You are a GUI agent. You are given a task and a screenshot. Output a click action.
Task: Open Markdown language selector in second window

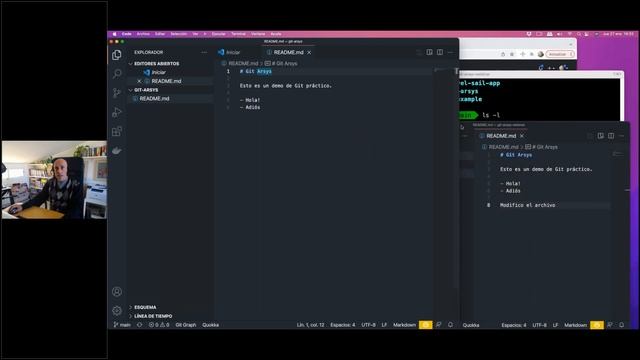(576, 325)
